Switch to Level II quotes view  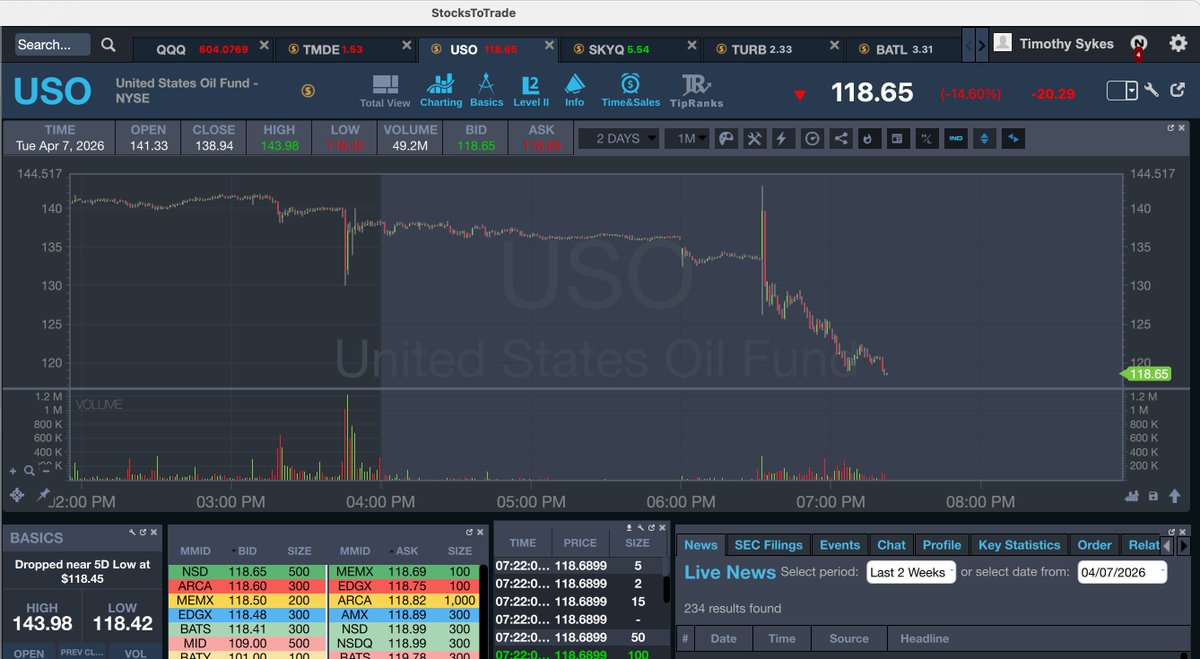531,90
